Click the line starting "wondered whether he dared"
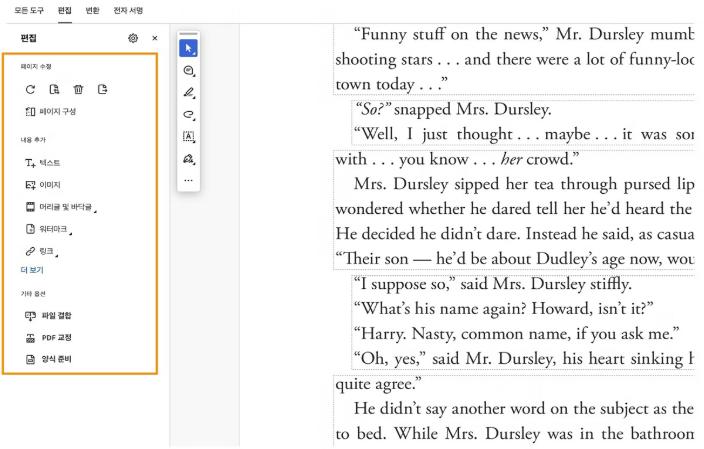Viewport: 704px width, 449px height. click(515, 209)
